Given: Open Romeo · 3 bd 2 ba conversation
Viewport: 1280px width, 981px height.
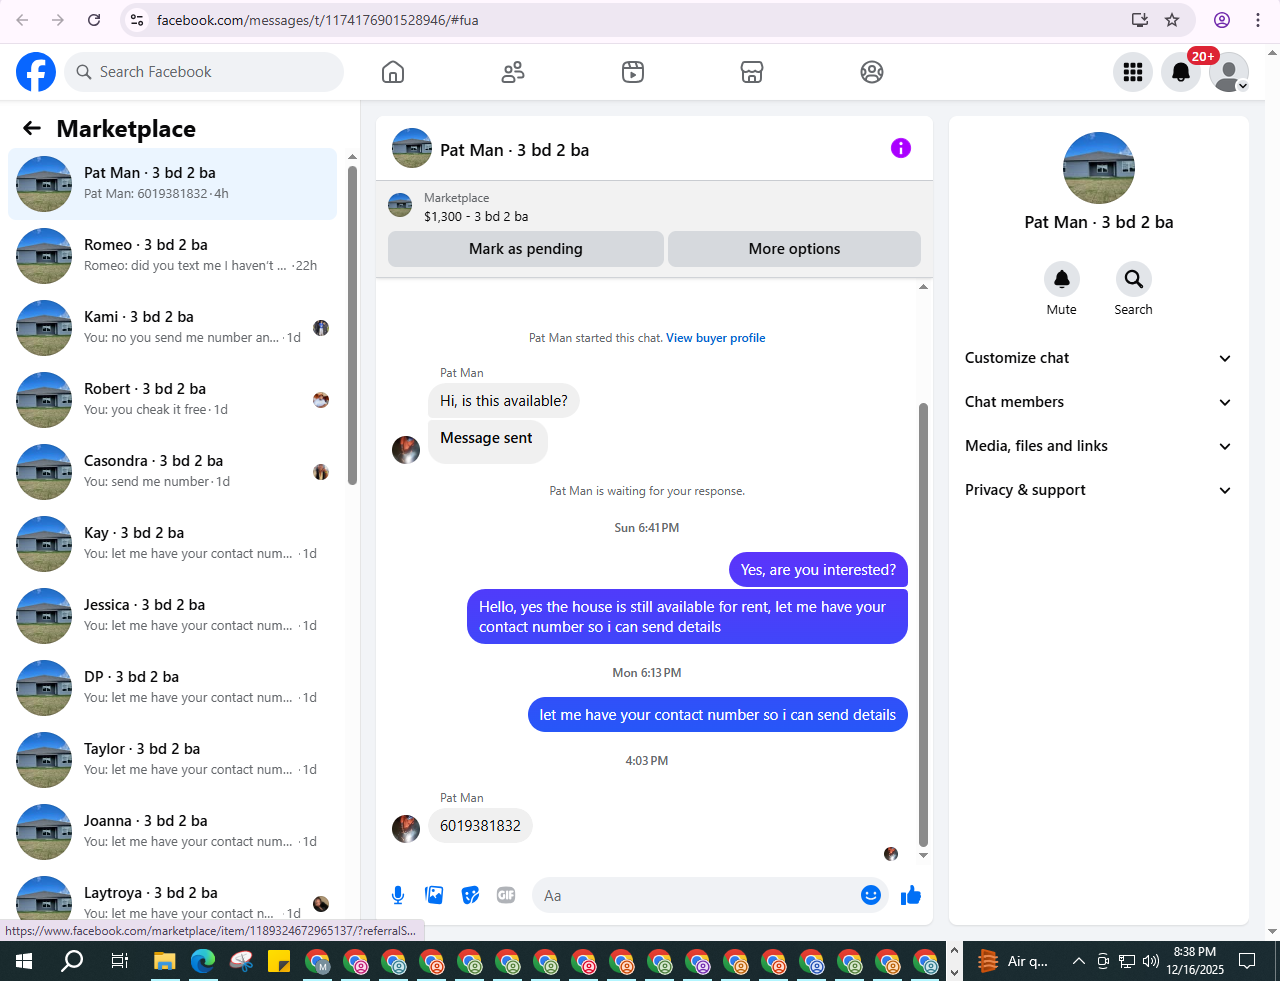Looking at the screenshot, I should 172,256.
